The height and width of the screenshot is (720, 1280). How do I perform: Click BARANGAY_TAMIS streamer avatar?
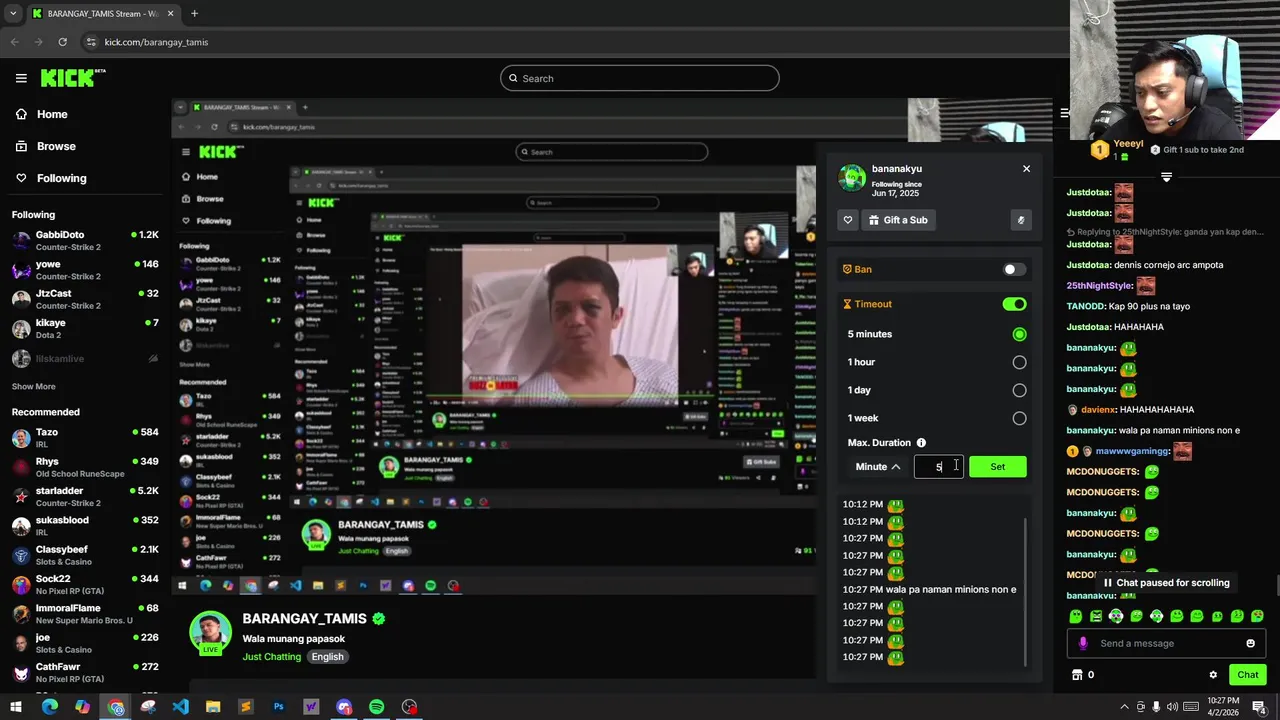click(x=210, y=633)
